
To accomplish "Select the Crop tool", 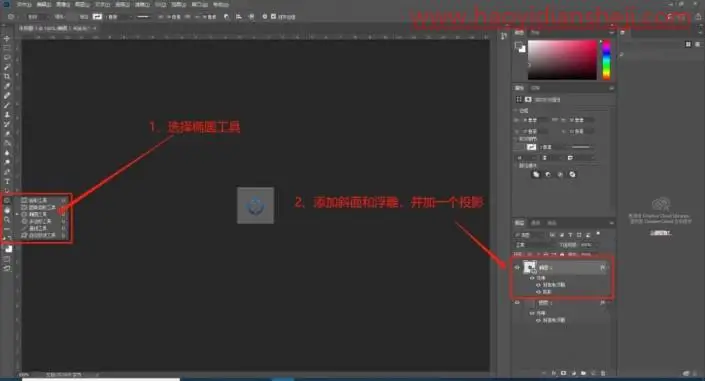I will [x=7, y=76].
